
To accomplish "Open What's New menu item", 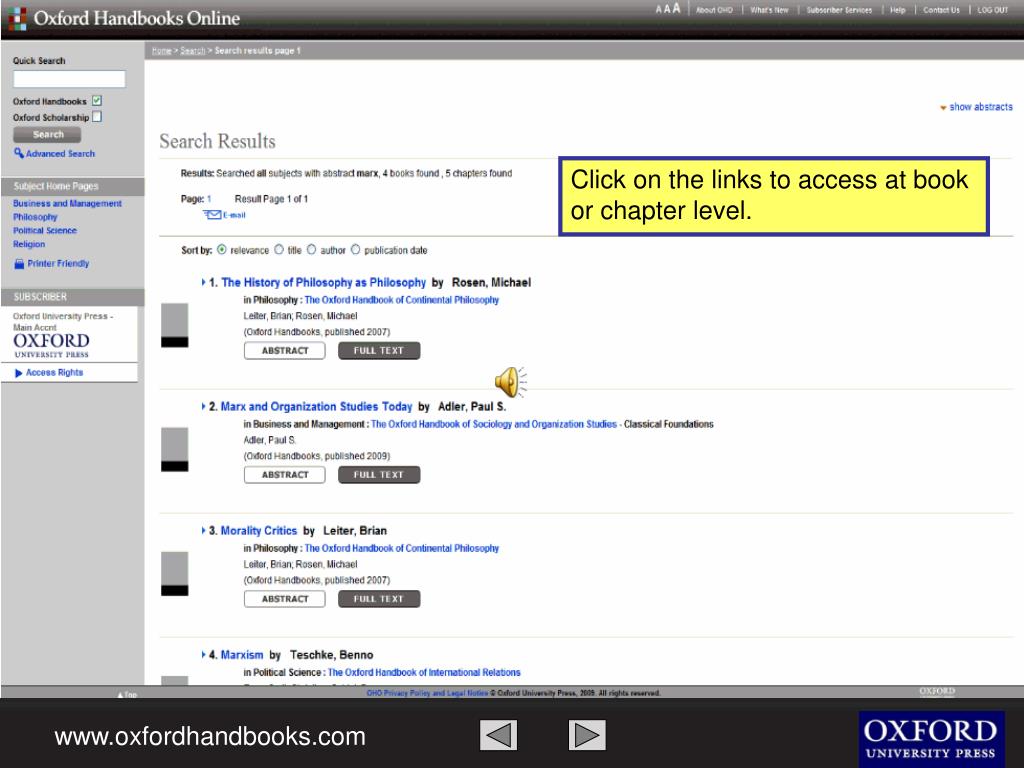I will 769,10.
